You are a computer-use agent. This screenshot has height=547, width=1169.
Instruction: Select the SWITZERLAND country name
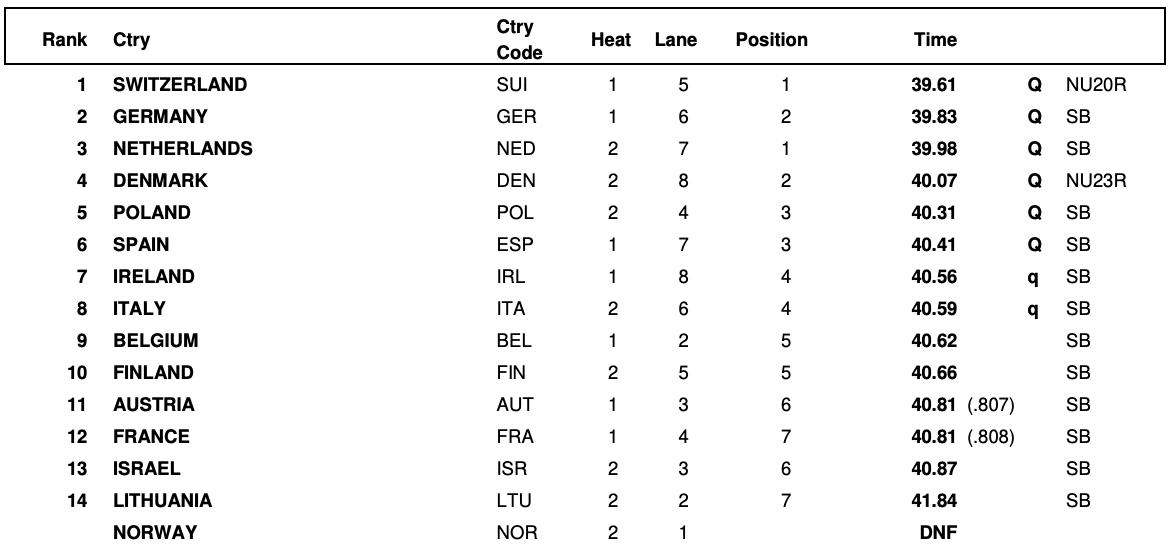coord(179,85)
